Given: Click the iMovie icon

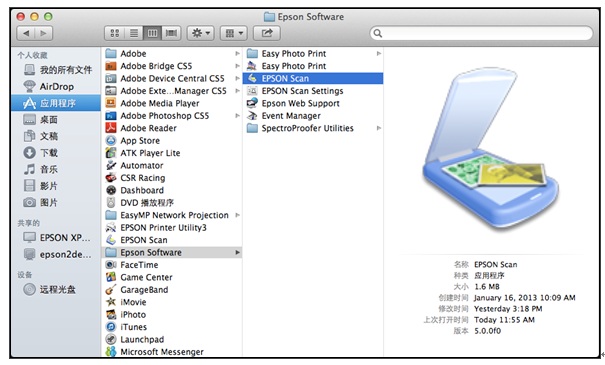Looking at the screenshot, I should (x=111, y=302).
